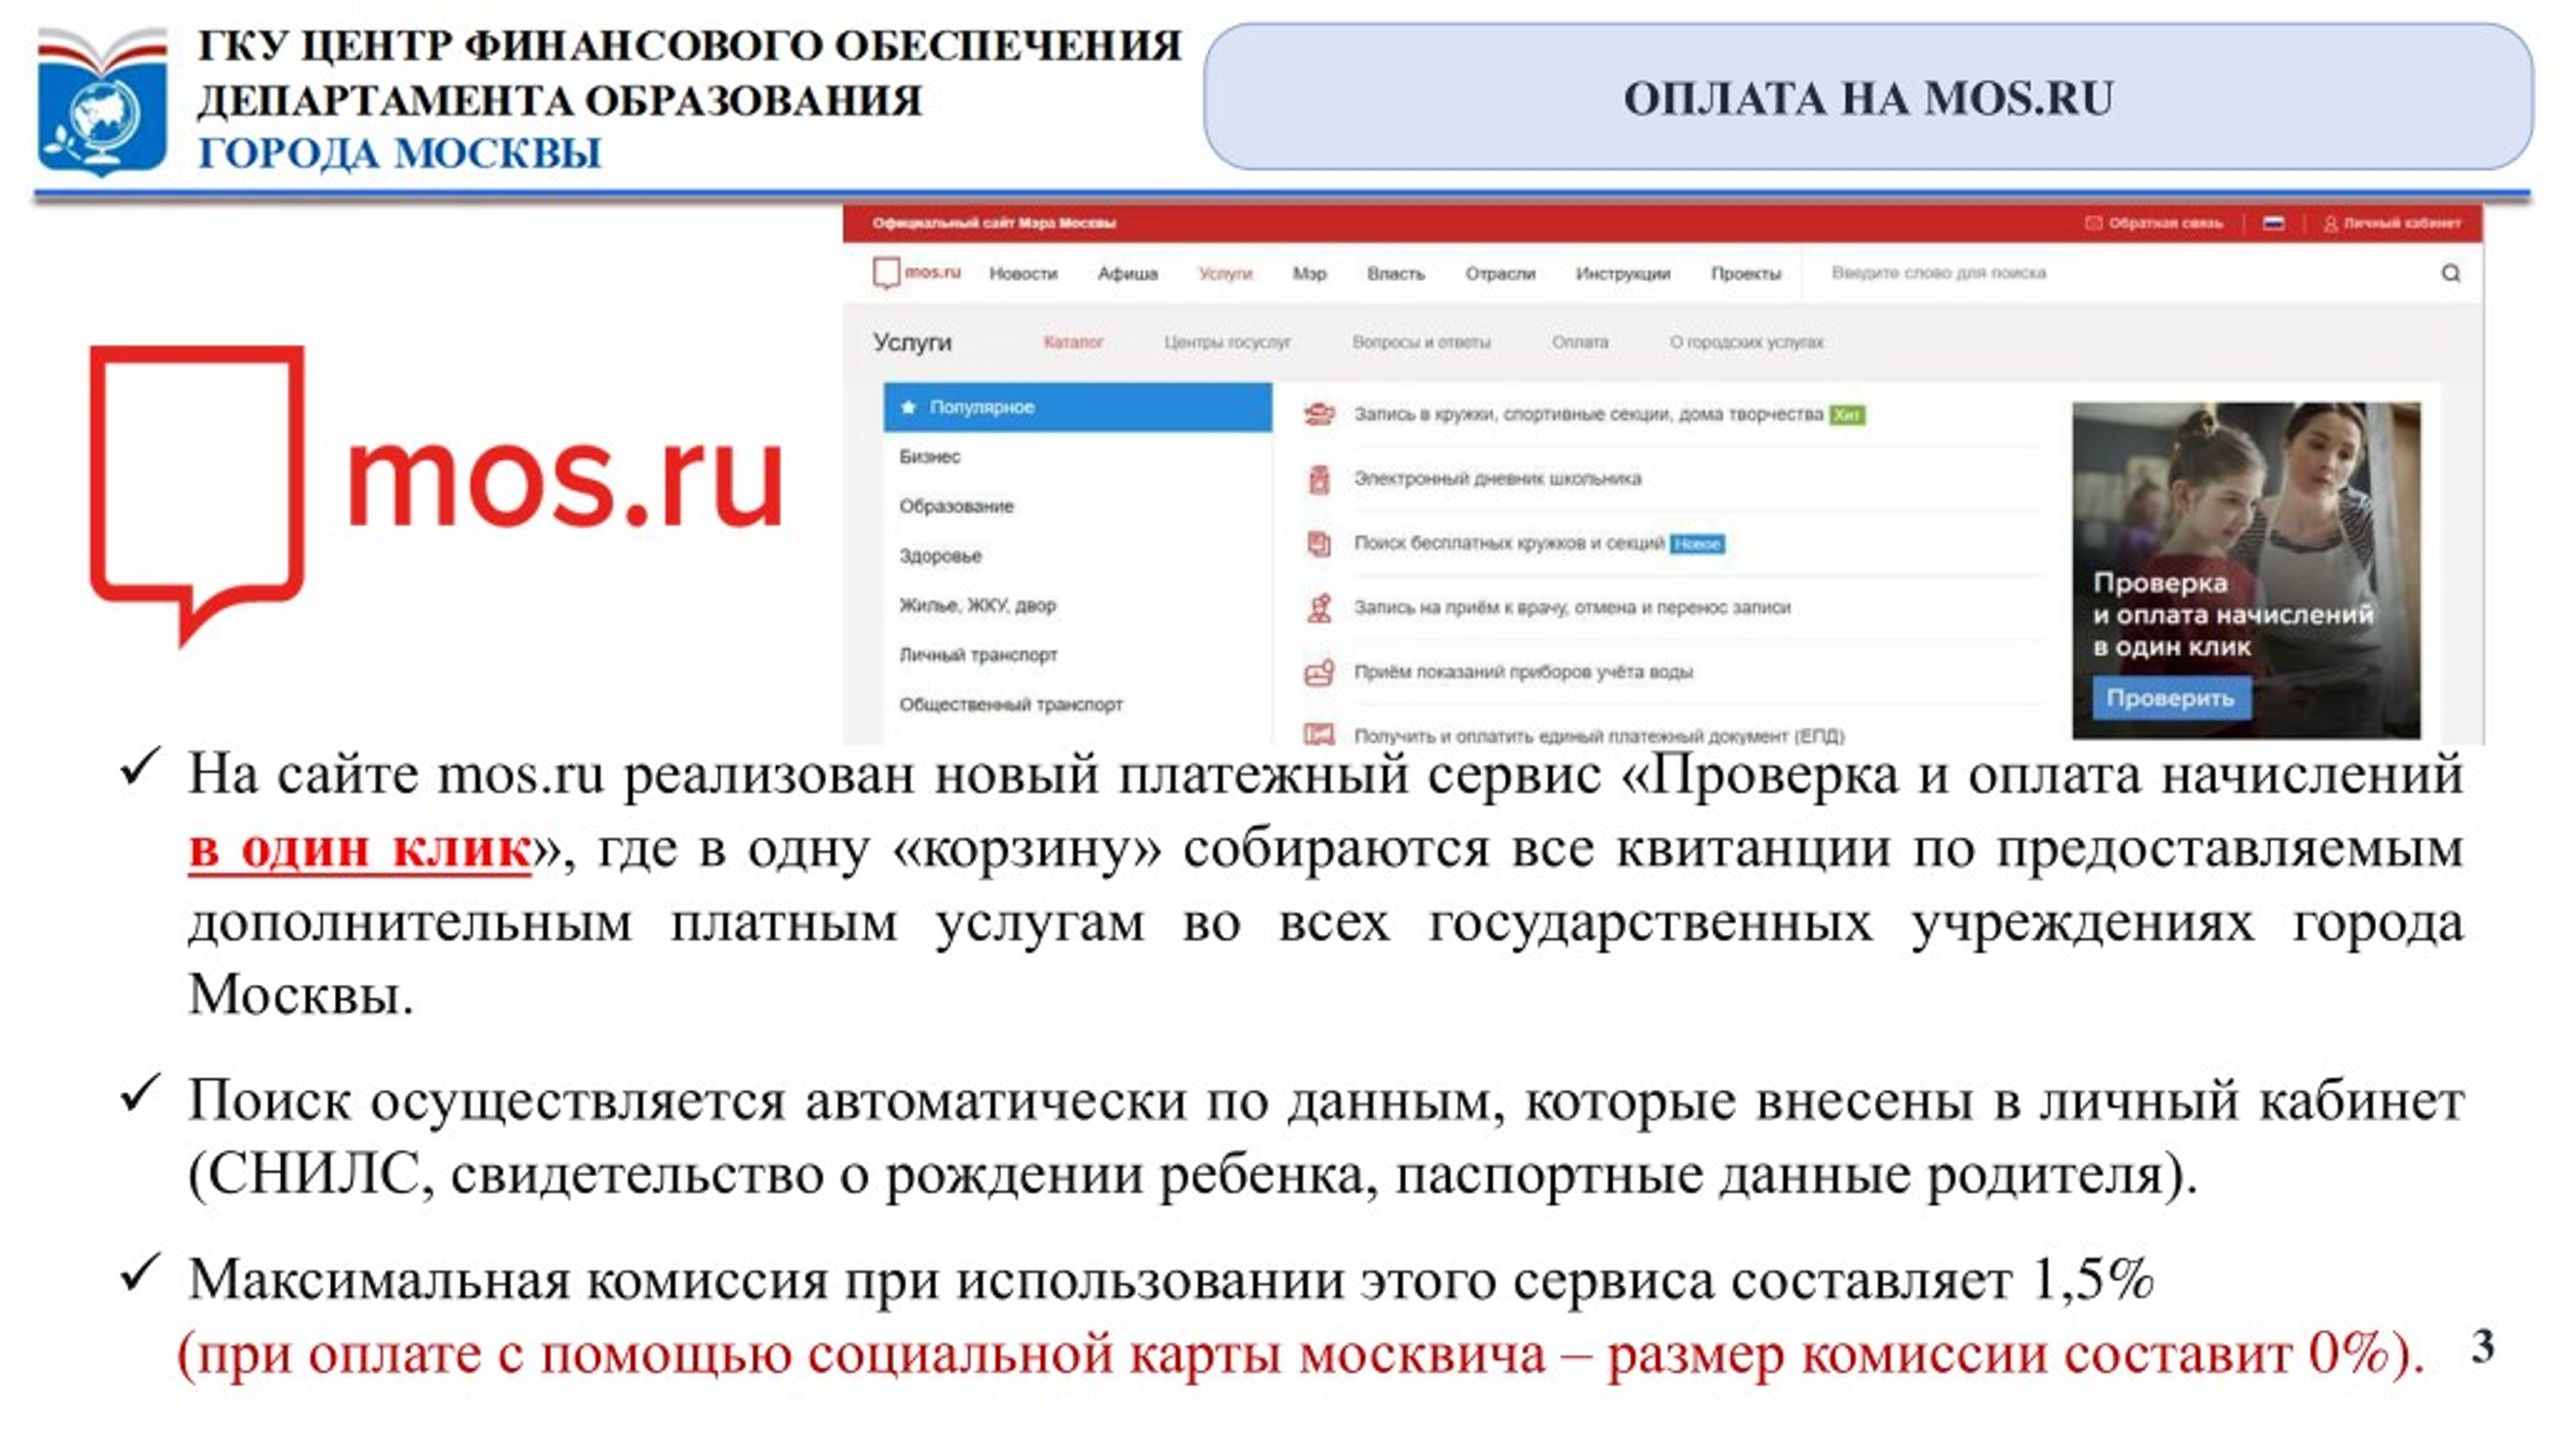Switch to Вопросы и ответы tab
This screenshot has width=2560, height=1440.
1421,342
